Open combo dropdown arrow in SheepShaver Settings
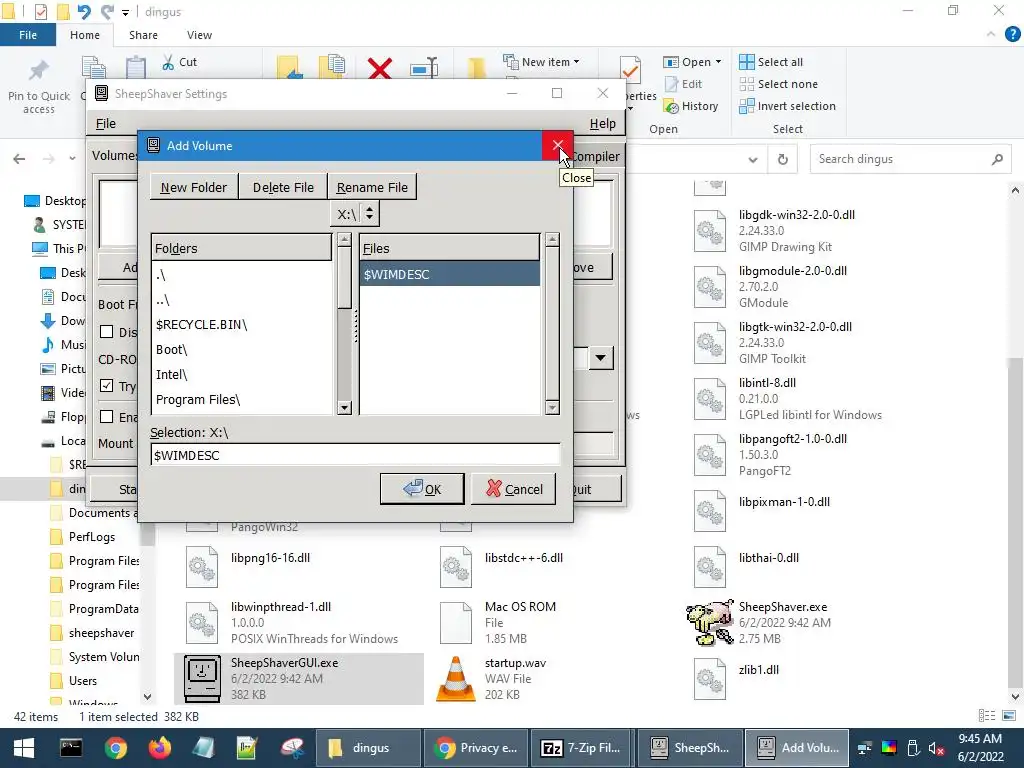This screenshot has height=768, width=1024. tap(600, 358)
